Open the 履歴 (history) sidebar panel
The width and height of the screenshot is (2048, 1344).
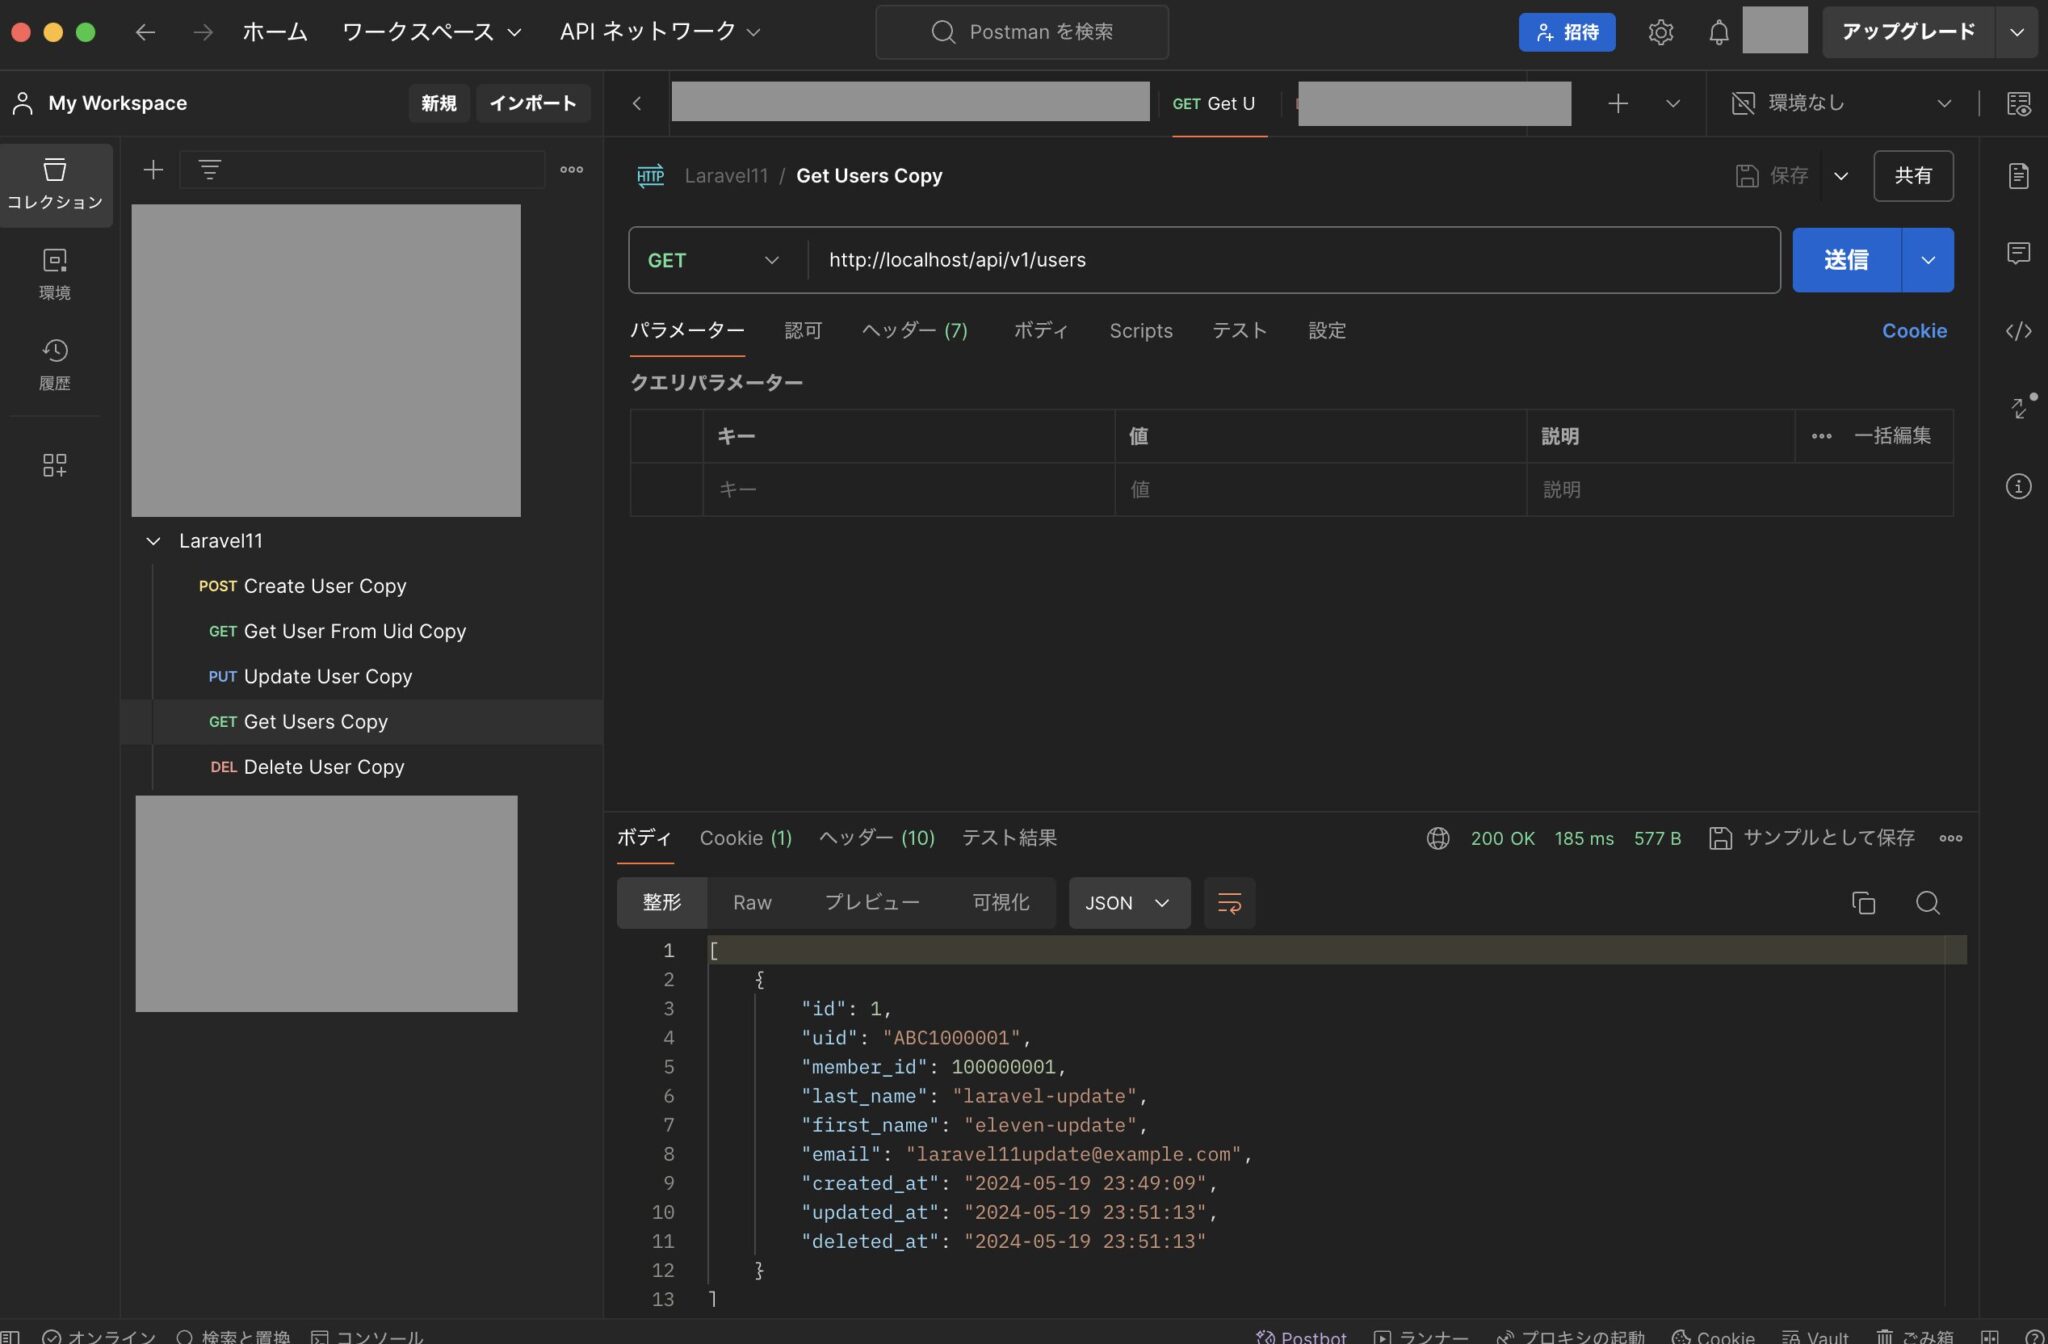tap(55, 362)
